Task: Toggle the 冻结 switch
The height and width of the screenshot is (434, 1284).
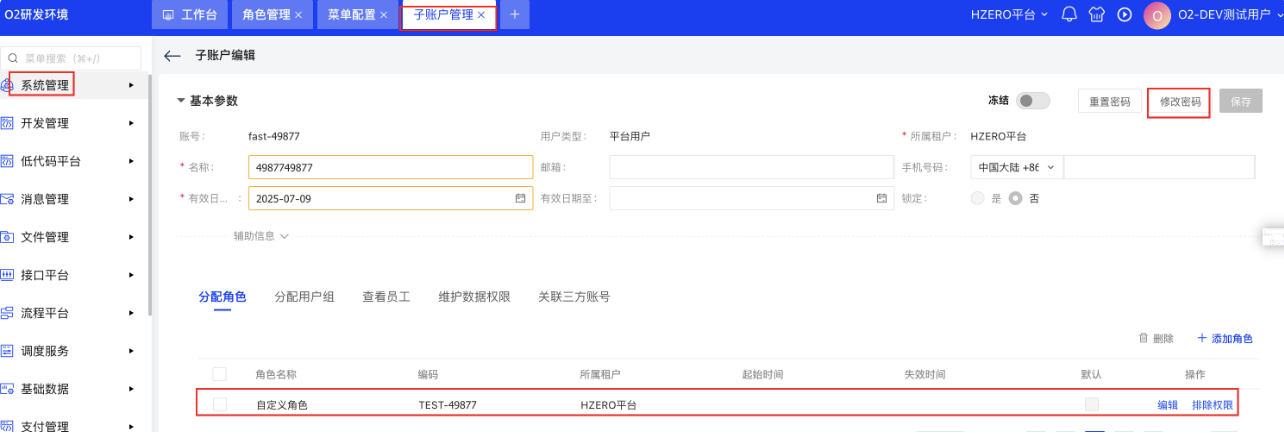Action: (x=1033, y=101)
